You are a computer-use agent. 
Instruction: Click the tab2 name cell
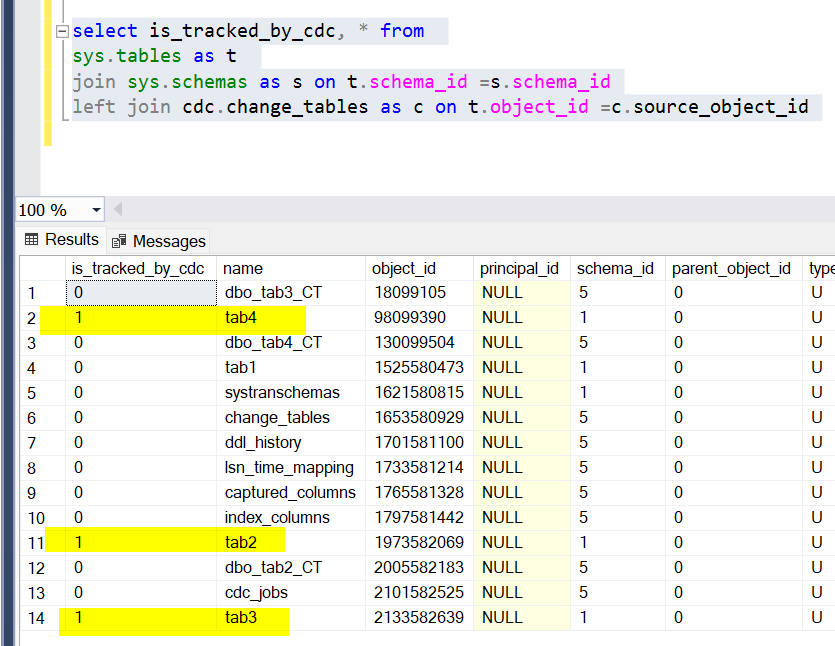(291, 543)
